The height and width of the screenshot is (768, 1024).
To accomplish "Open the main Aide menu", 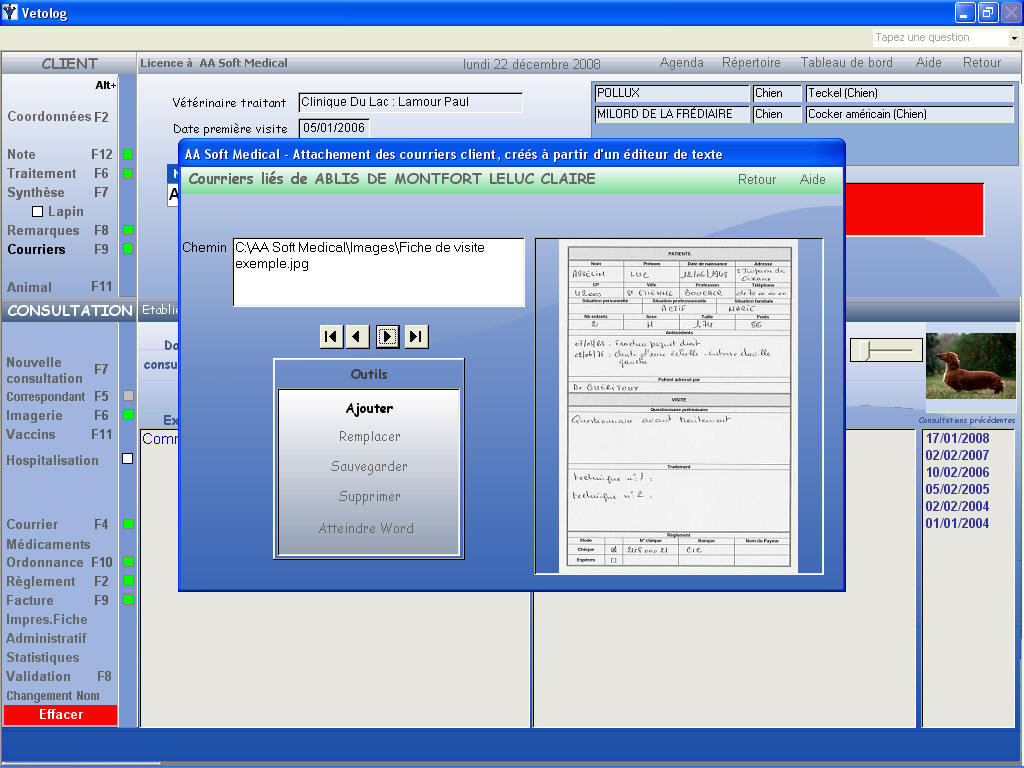I will [928, 63].
